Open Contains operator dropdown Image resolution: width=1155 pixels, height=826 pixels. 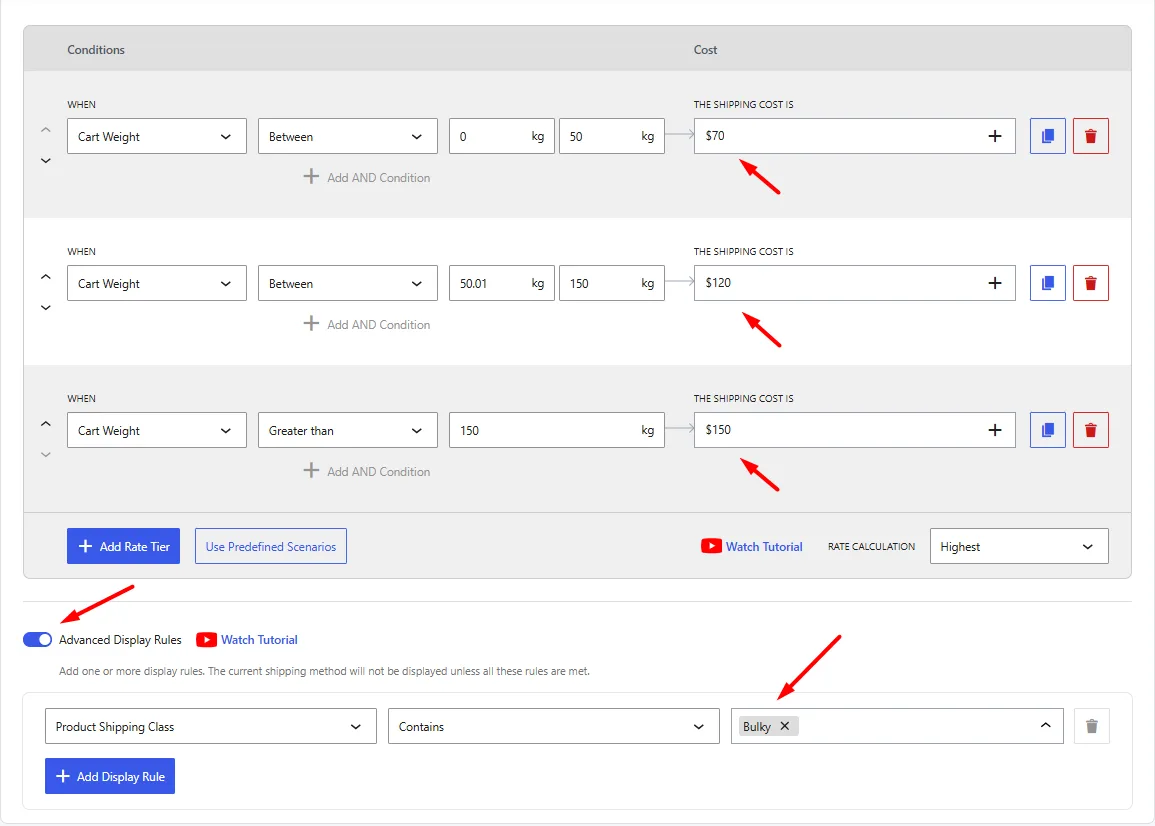553,727
